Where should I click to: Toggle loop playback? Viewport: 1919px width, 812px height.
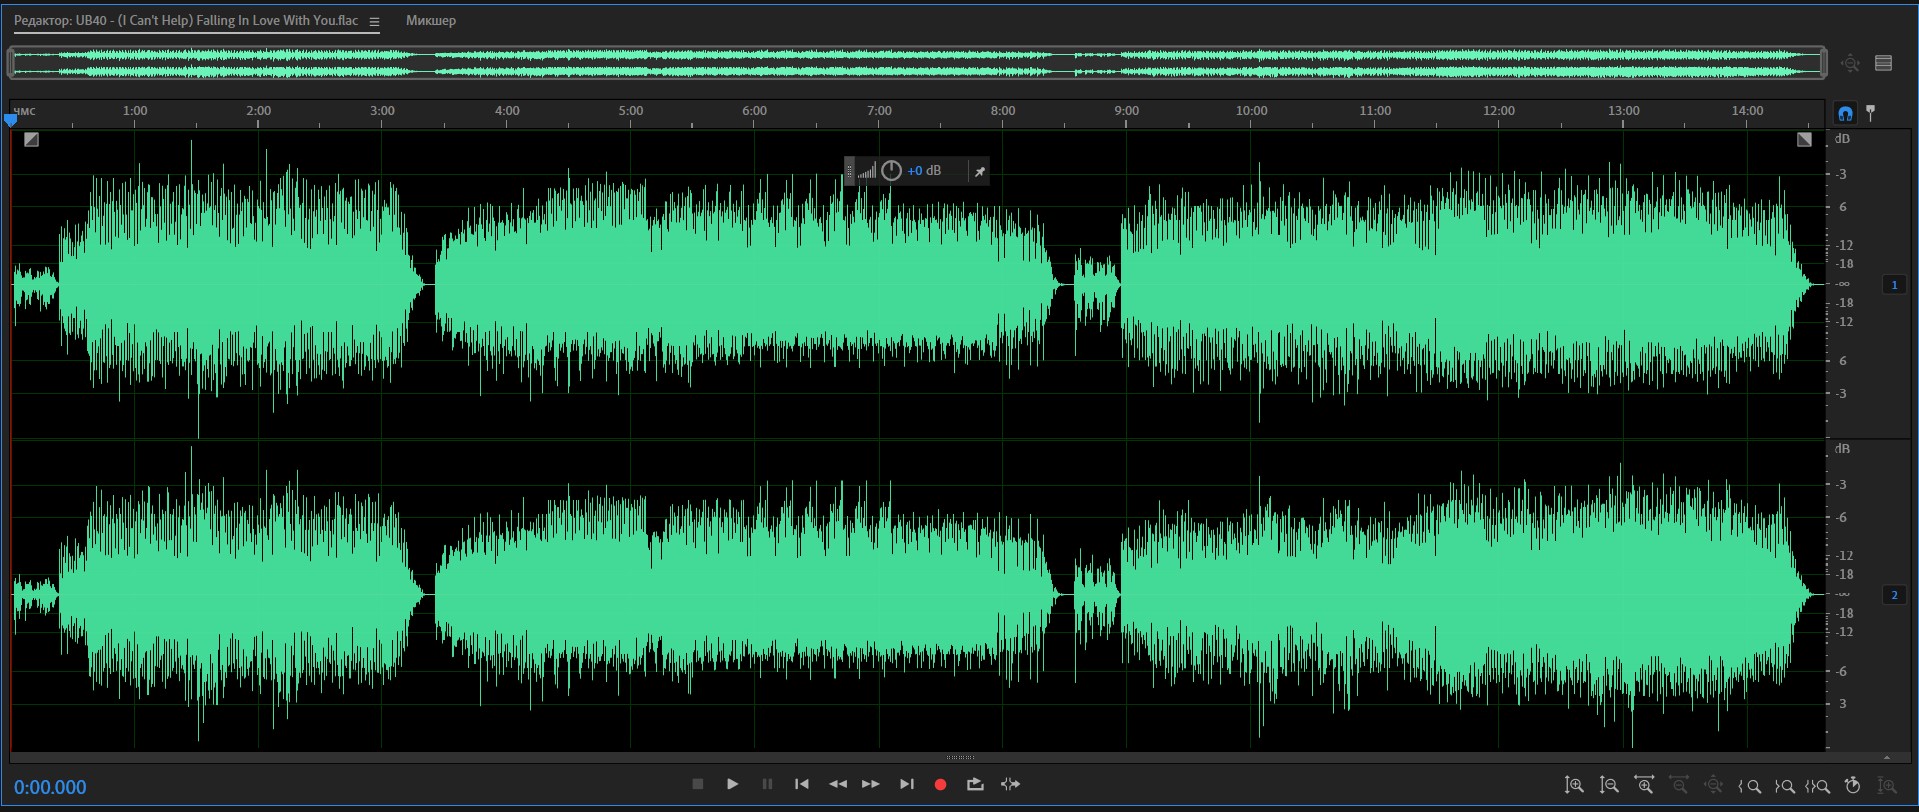(x=975, y=785)
